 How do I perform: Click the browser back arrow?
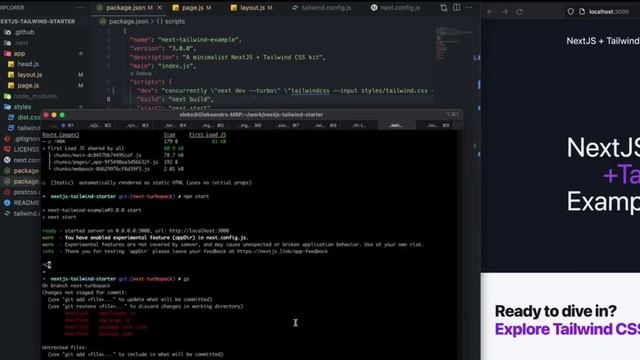(x=490, y=12)
